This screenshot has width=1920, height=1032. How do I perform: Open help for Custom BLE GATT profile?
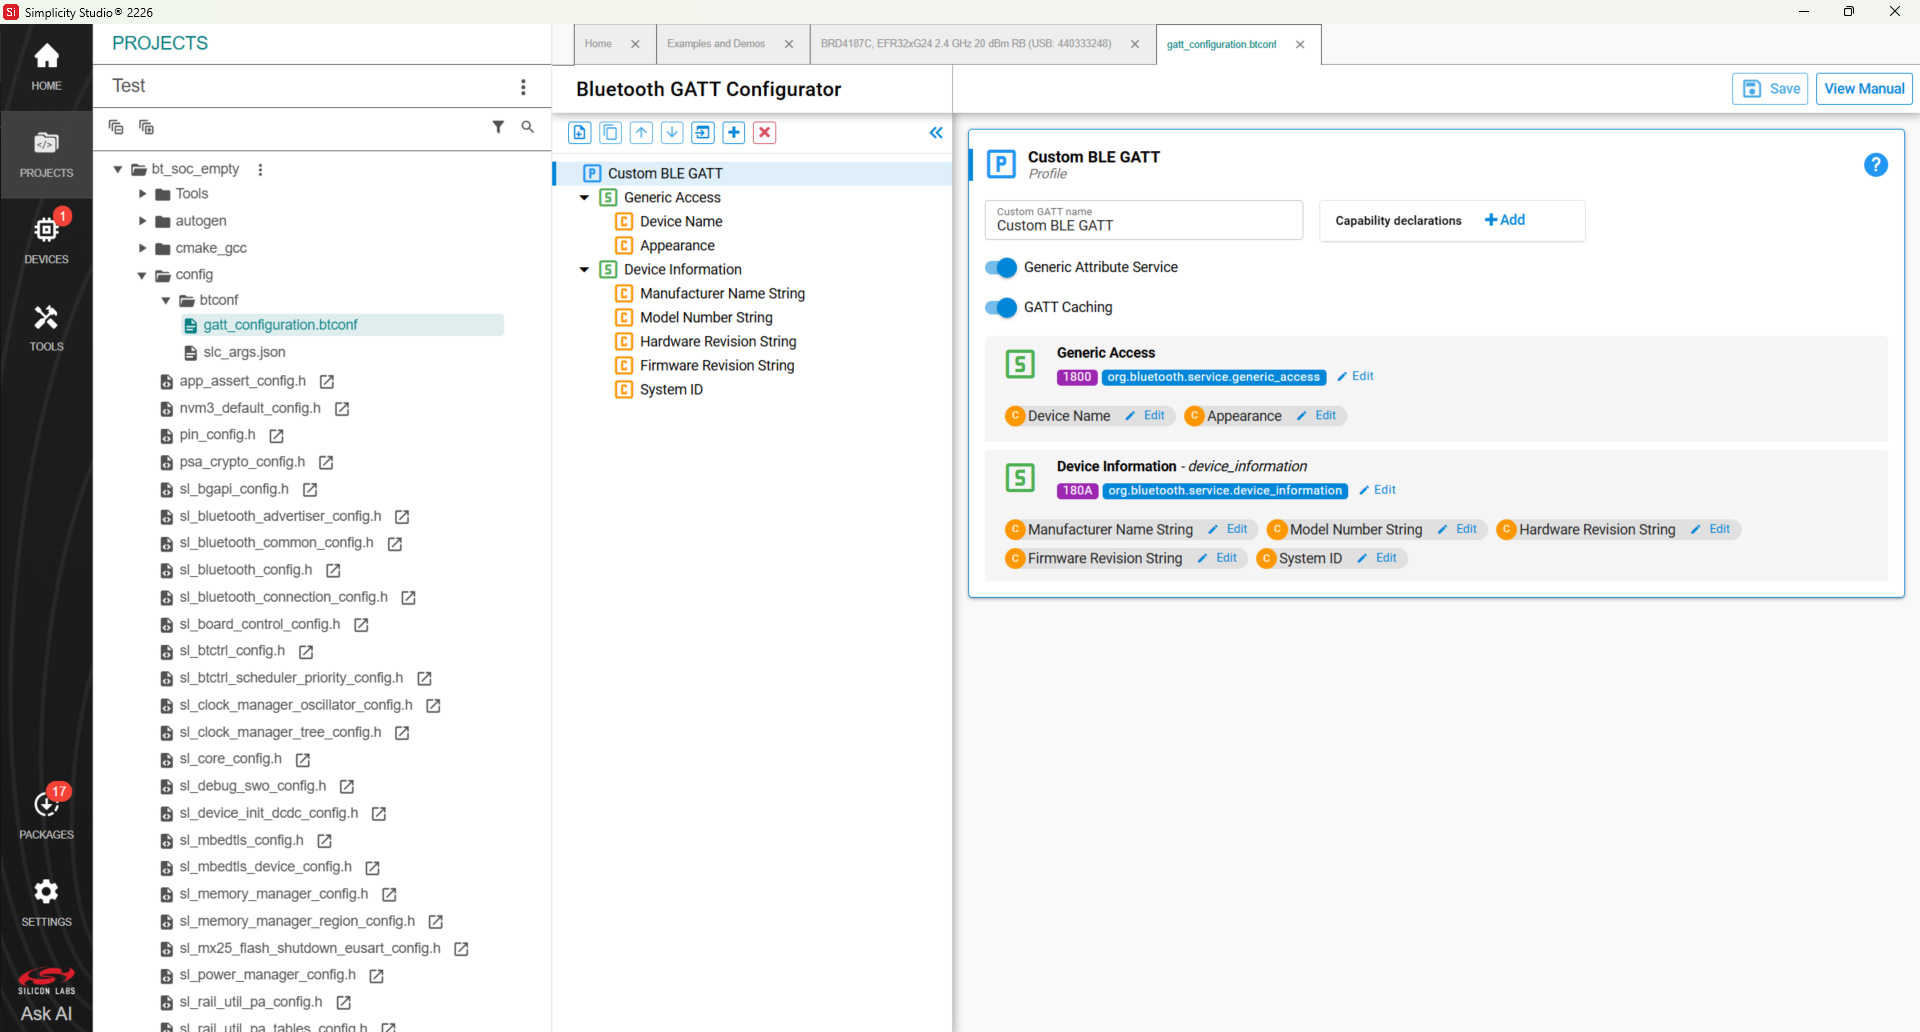[x=1876, y=165]
